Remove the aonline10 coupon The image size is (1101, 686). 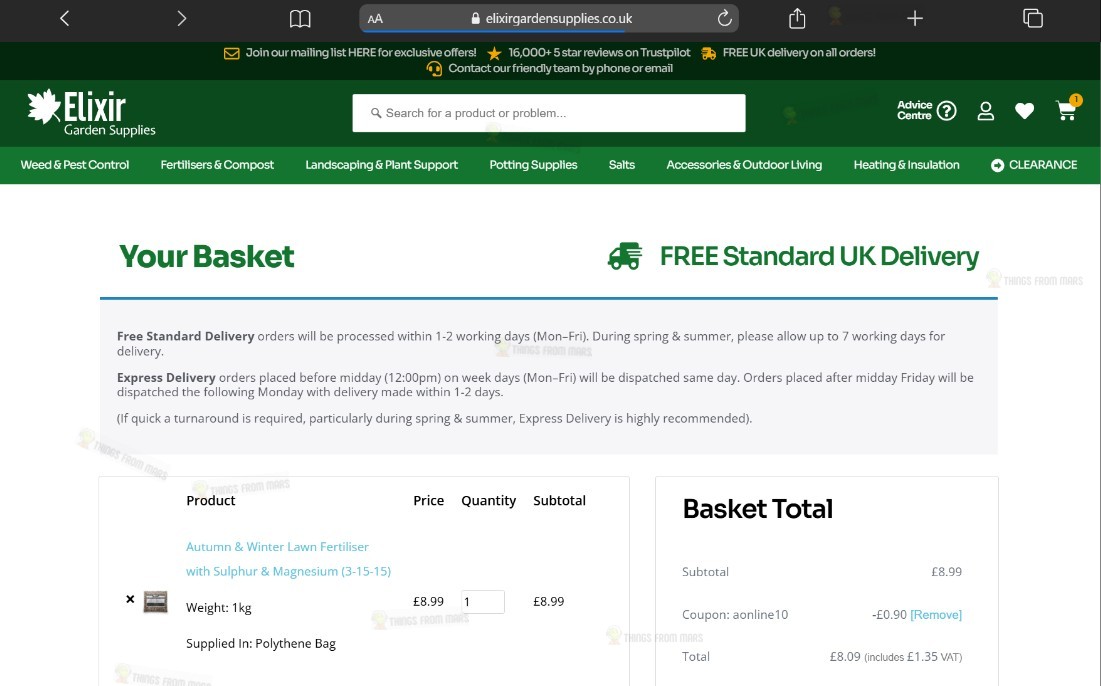pyautogui.click(x=936, y=614)
